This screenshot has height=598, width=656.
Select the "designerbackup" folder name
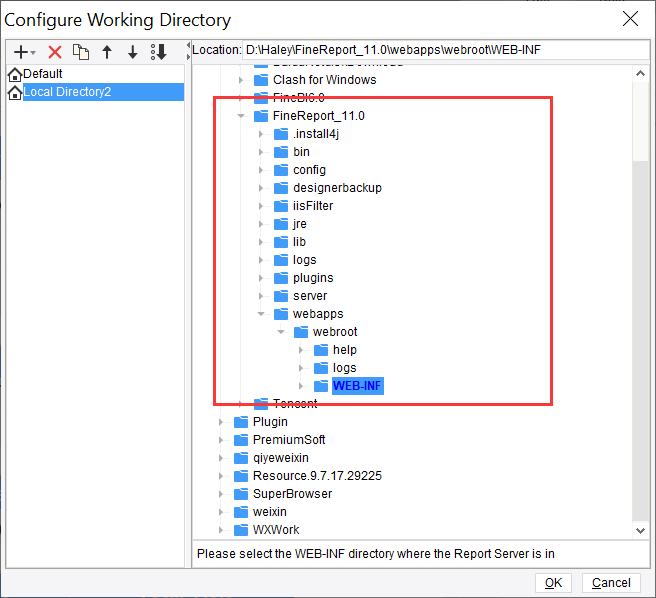pyautogui.click(x=337, y=188)
